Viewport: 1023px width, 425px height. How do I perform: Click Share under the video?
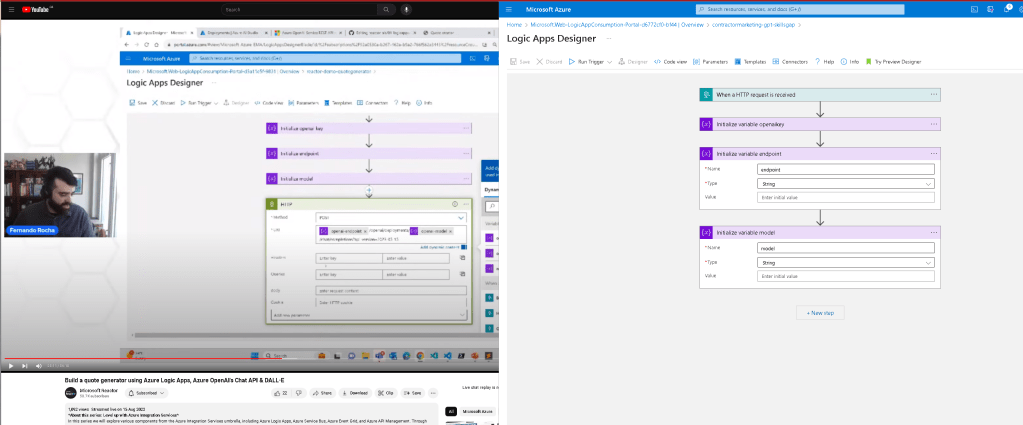tap(322, 393)
